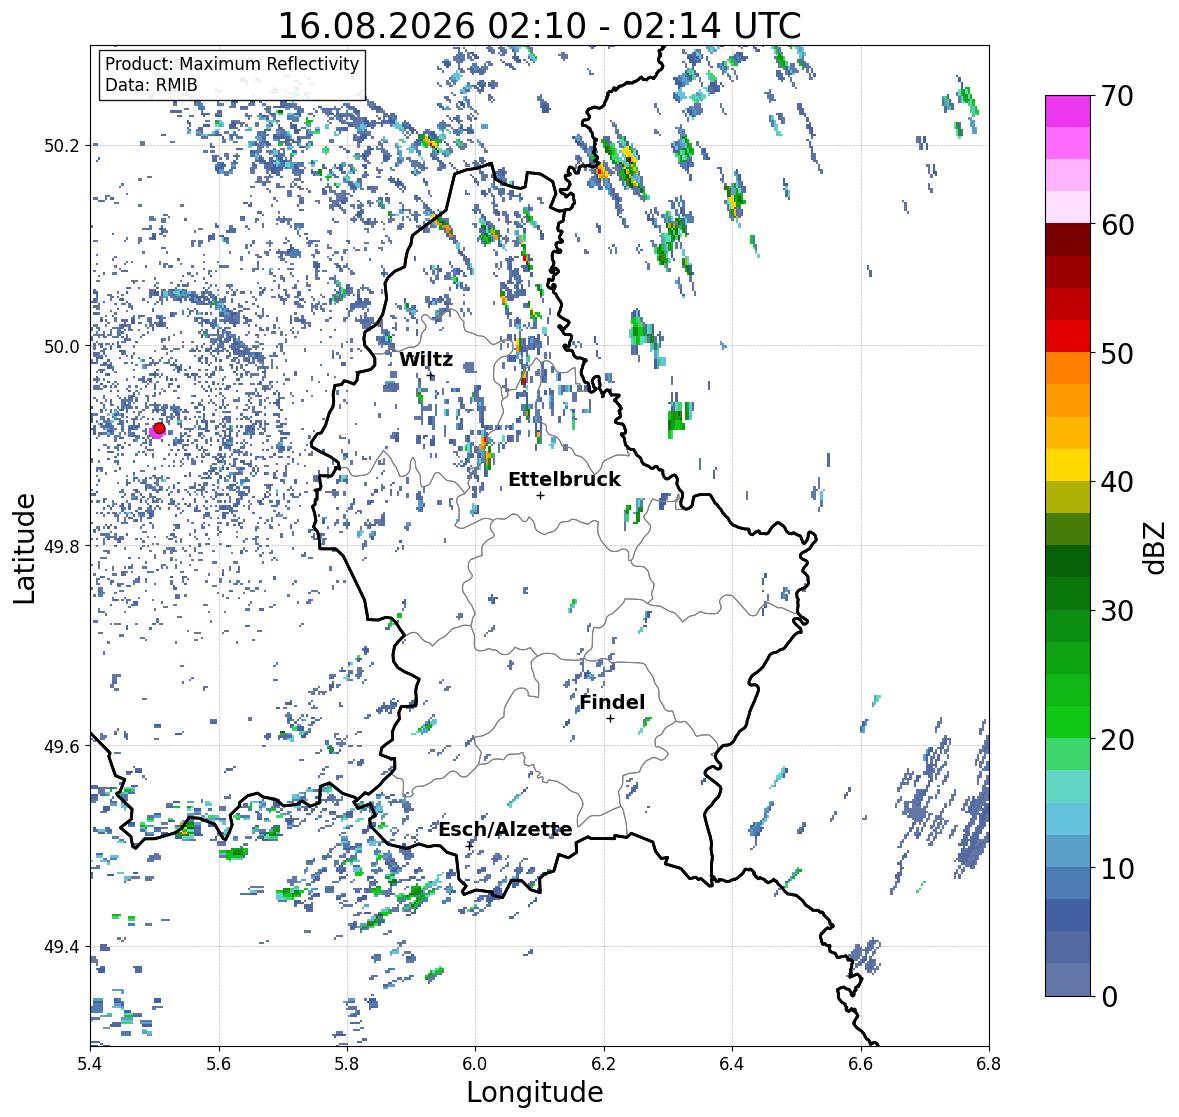Screen dimensions: 1179x1117
Task: Click the 50.0 latitude tick label
Action: tap(61, 347)
